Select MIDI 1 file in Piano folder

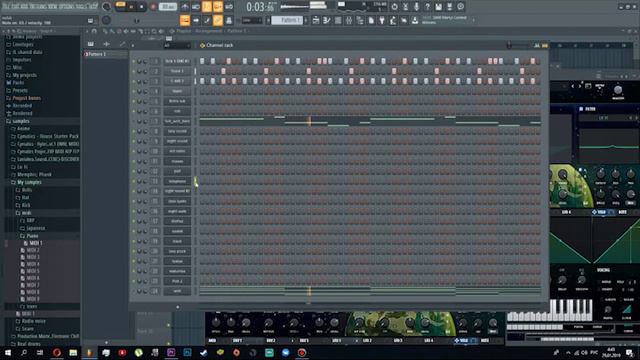(36, 243)
